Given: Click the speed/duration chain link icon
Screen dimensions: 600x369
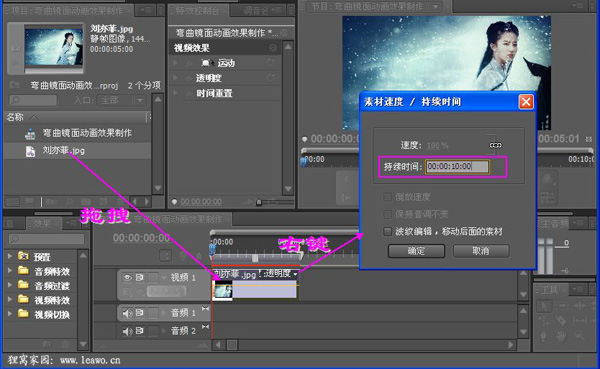Looking at the screenshot, I should [496, 145].
